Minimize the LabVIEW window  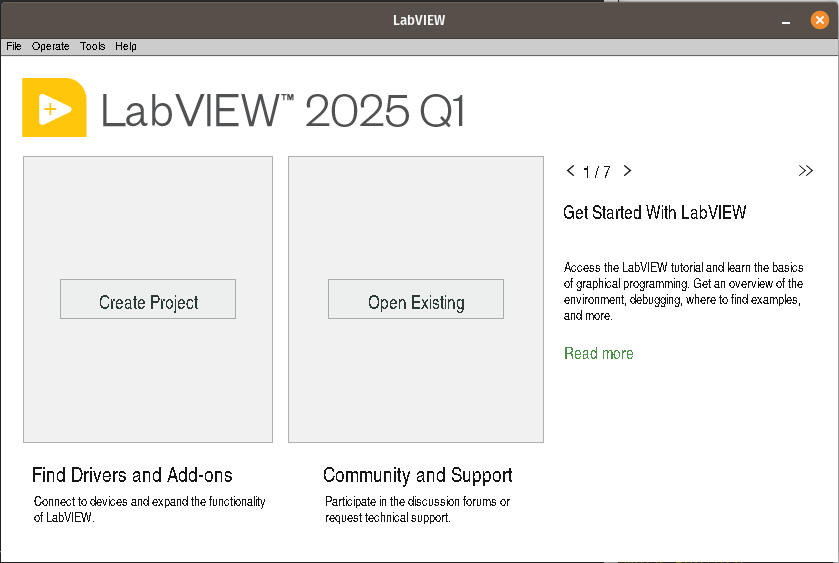785,21
